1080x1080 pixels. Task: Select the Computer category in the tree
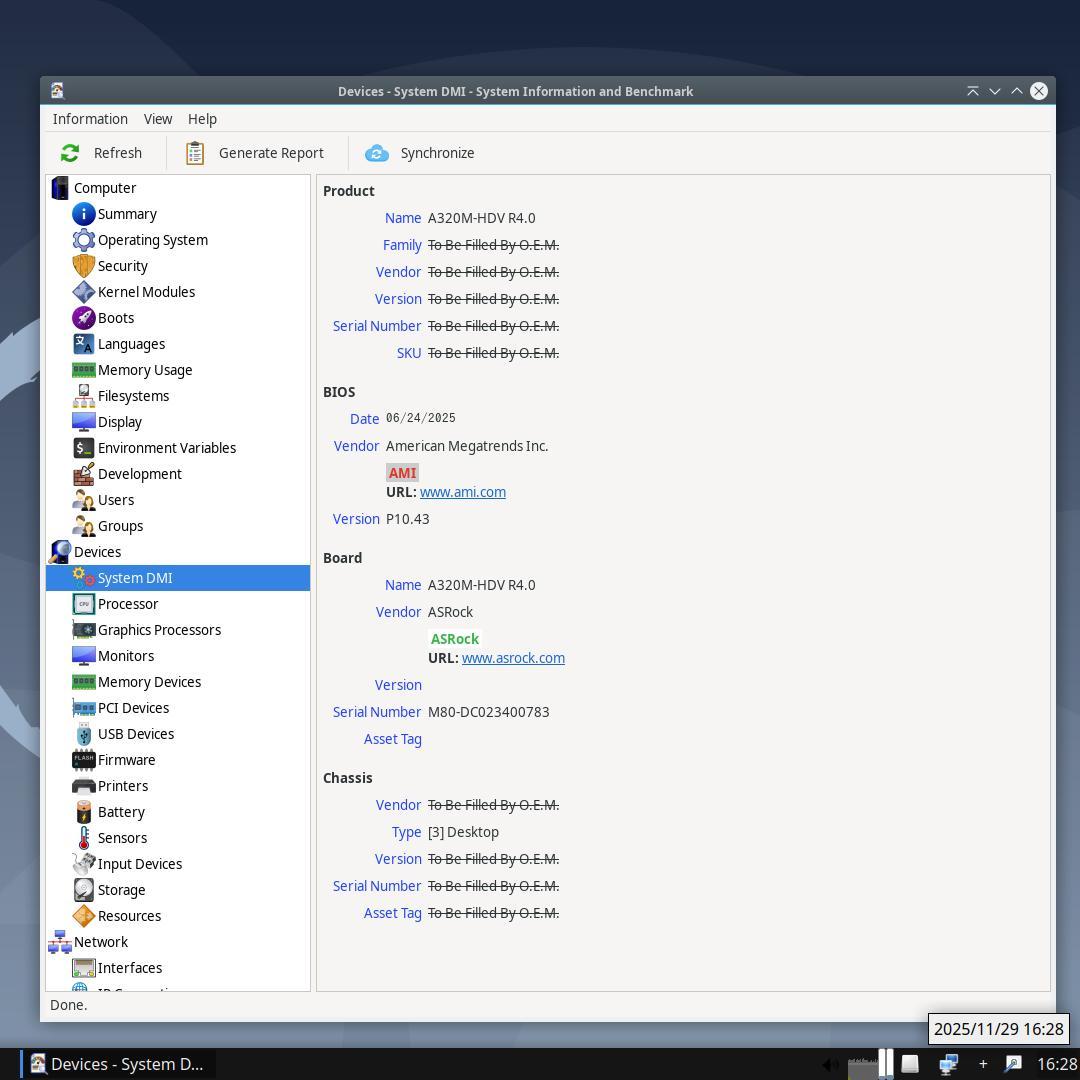coord(105,188)
